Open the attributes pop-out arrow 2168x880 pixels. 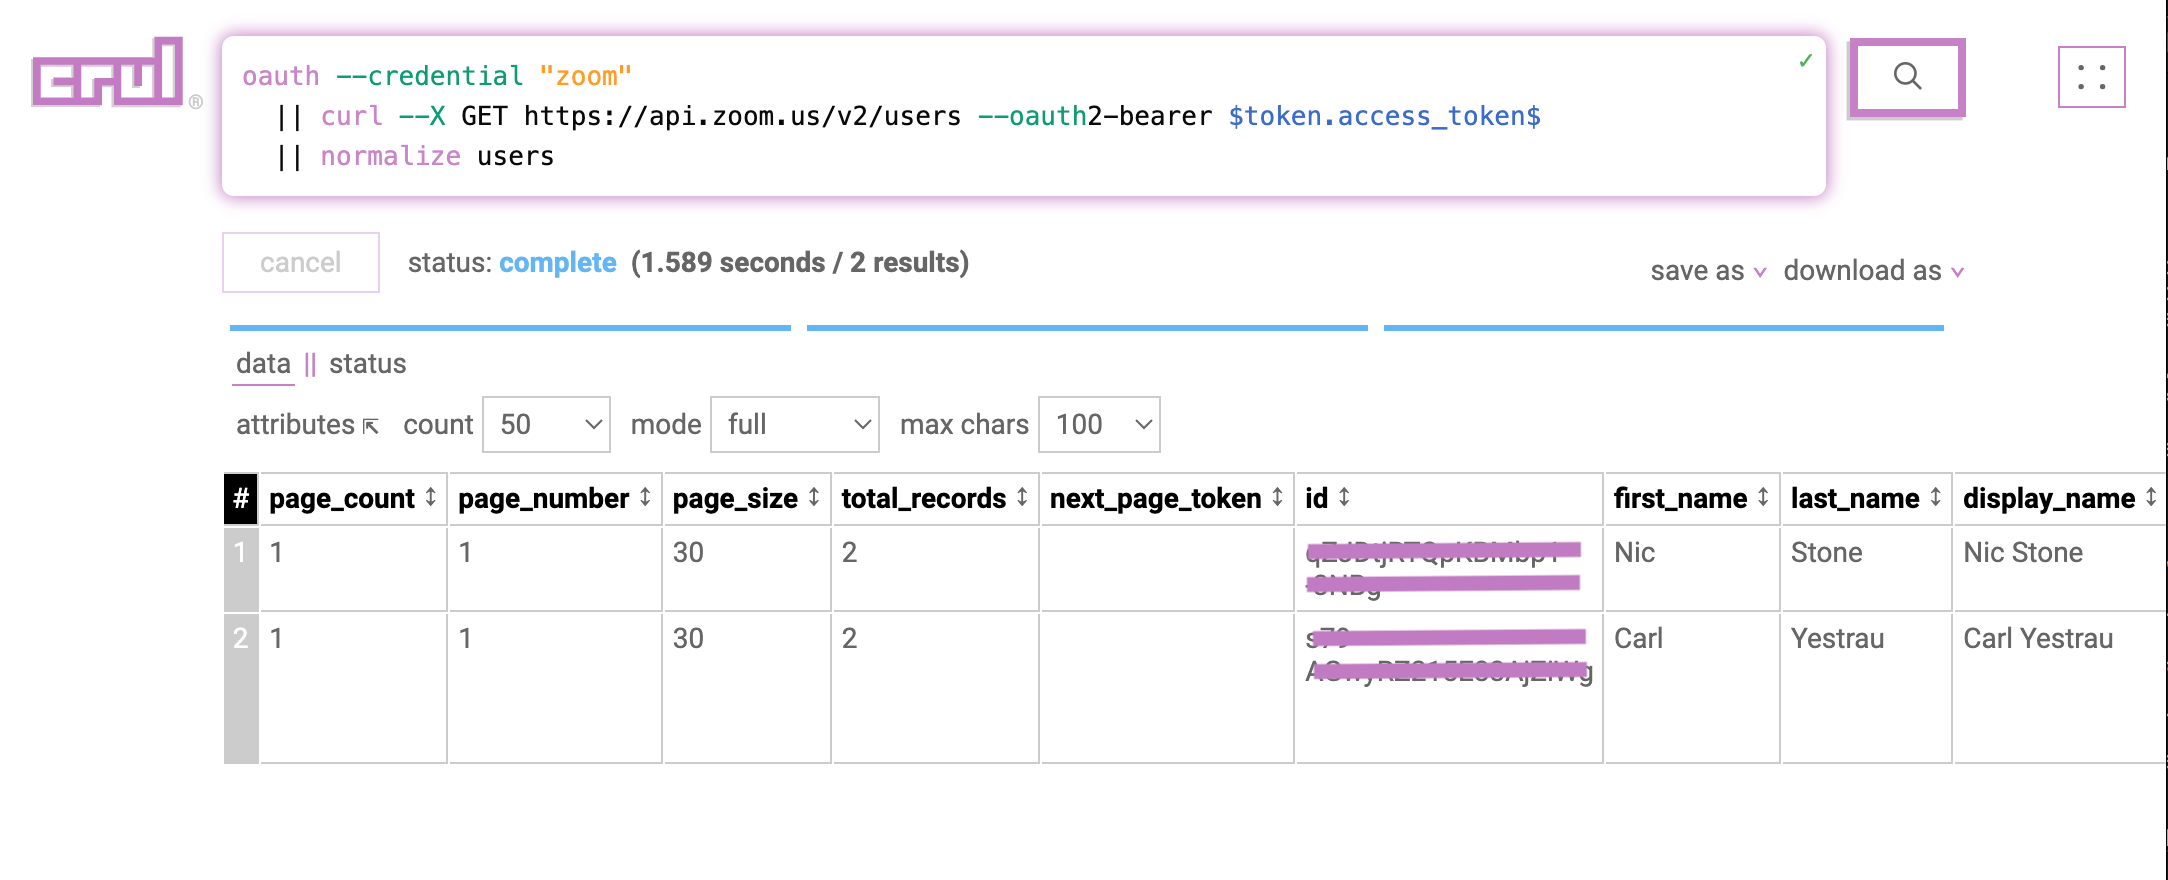pos(371,427)
